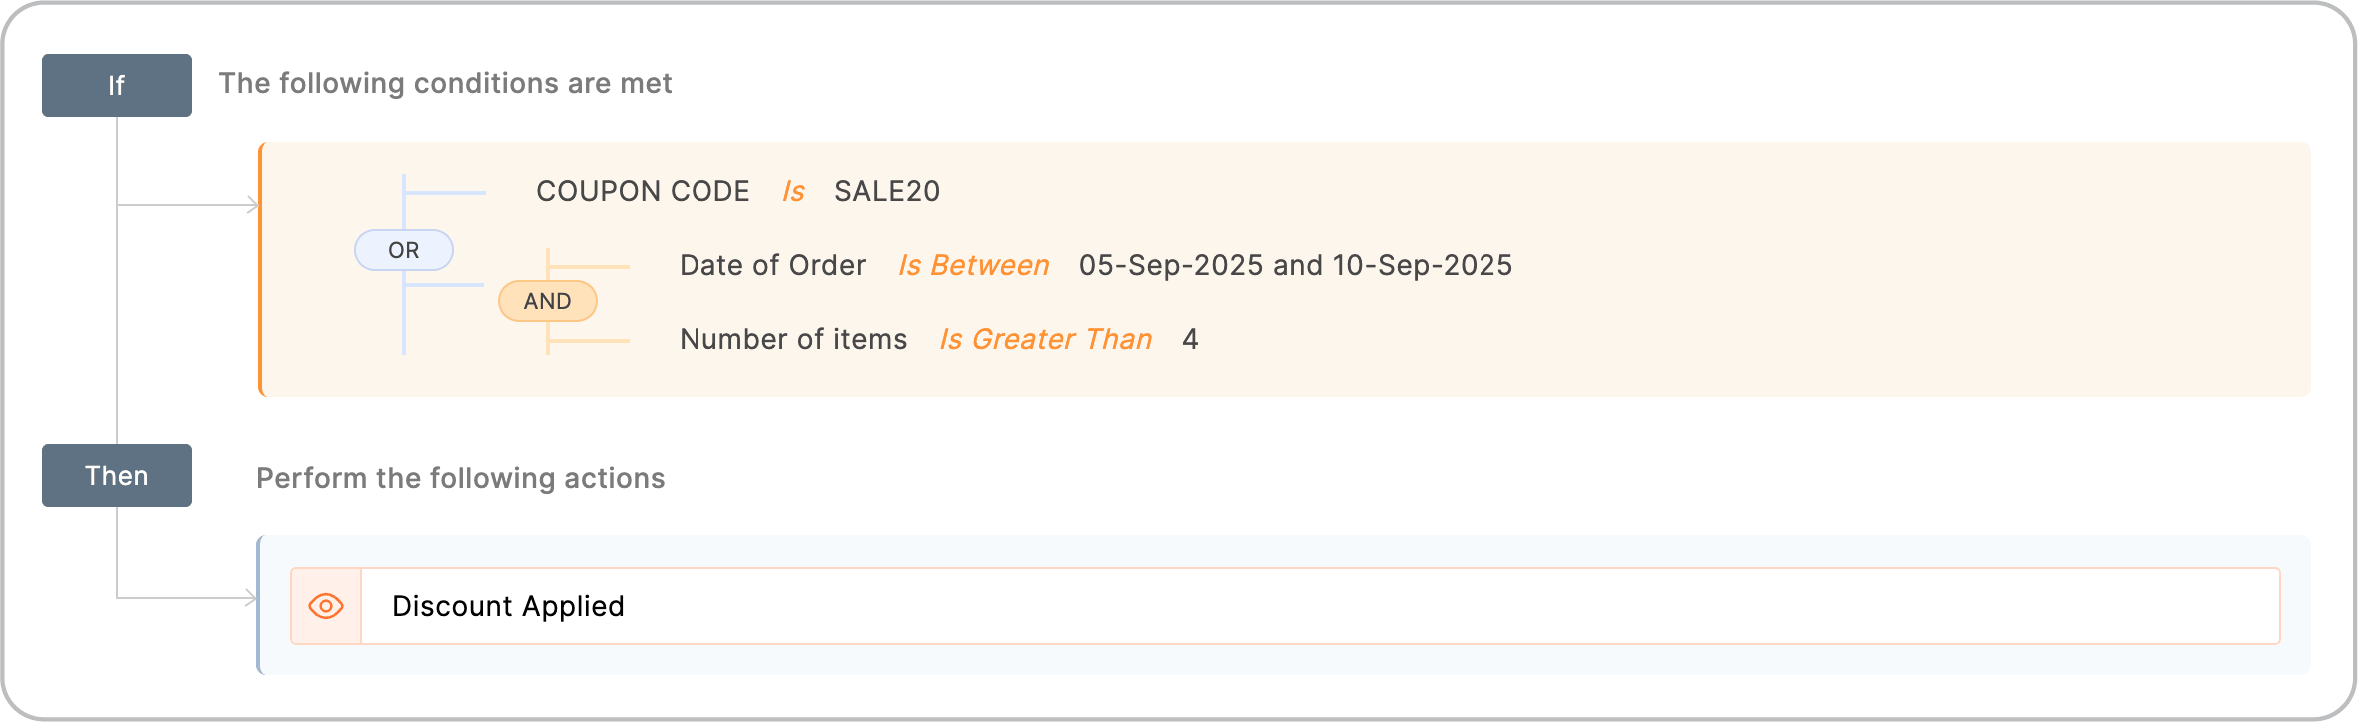This screenshot has height=722, width=2358.
Task: Select the Then badge
Action: tap(116, 475)
